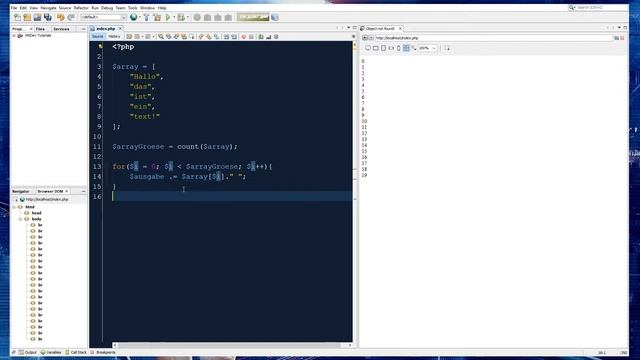This screenshot has width=640, height=360.
Task: Click code line 11 with count($array)
Action: point(175,147)
